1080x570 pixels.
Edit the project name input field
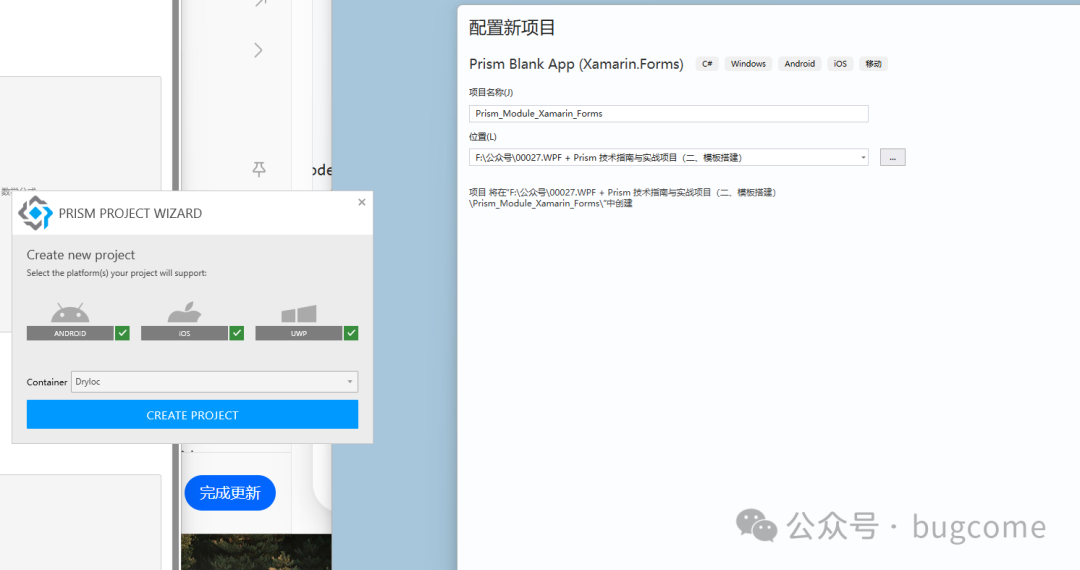pyautogui.click(x=668, y=114)
